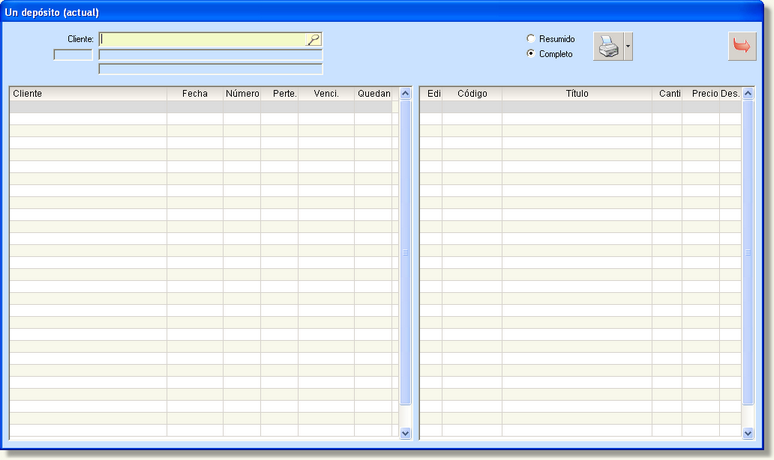Select the first row in left table
774x460 pixels.
(x=200, y=107)
